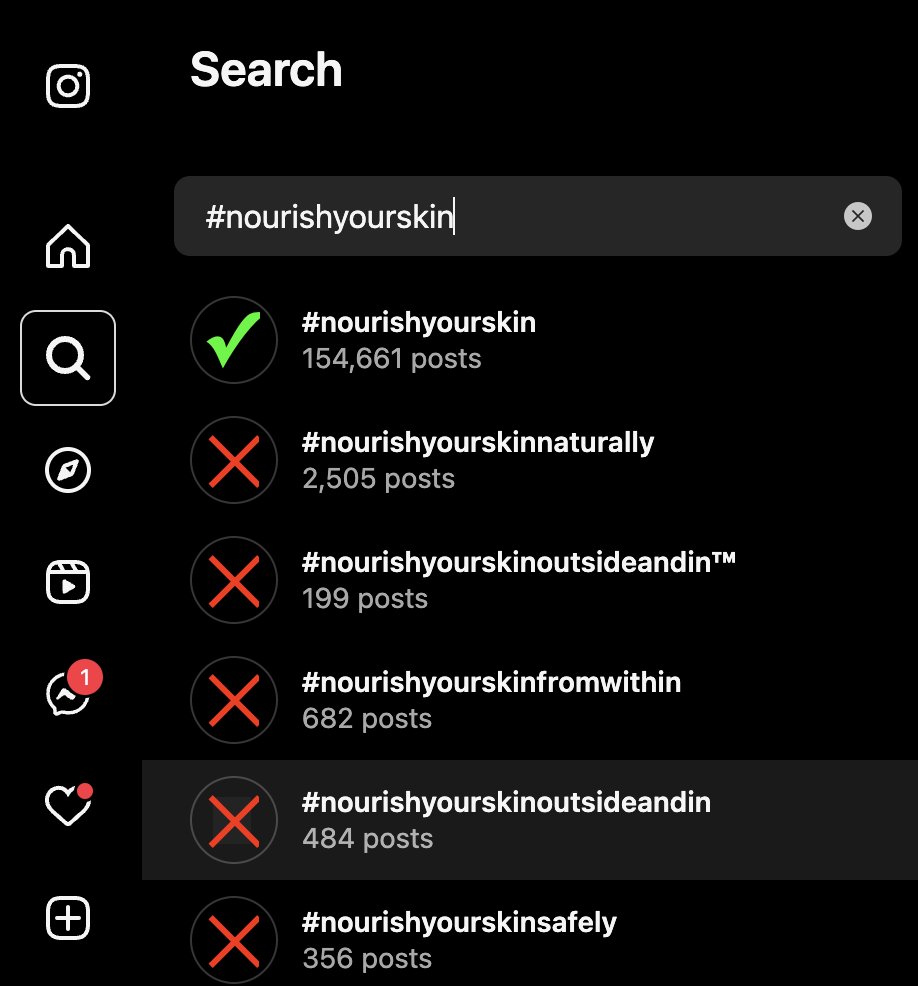Click the Instagram logo icon

[68, 86]
